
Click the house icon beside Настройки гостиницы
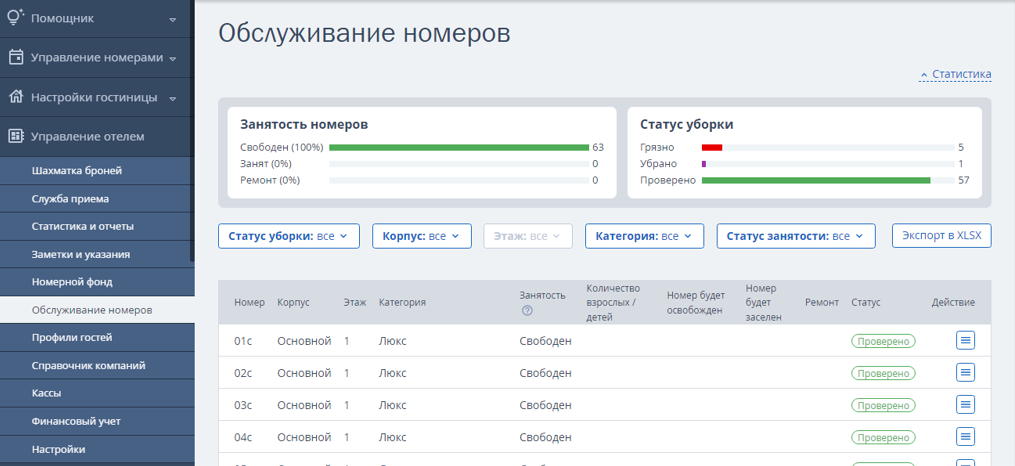click(x=16, y=97)
